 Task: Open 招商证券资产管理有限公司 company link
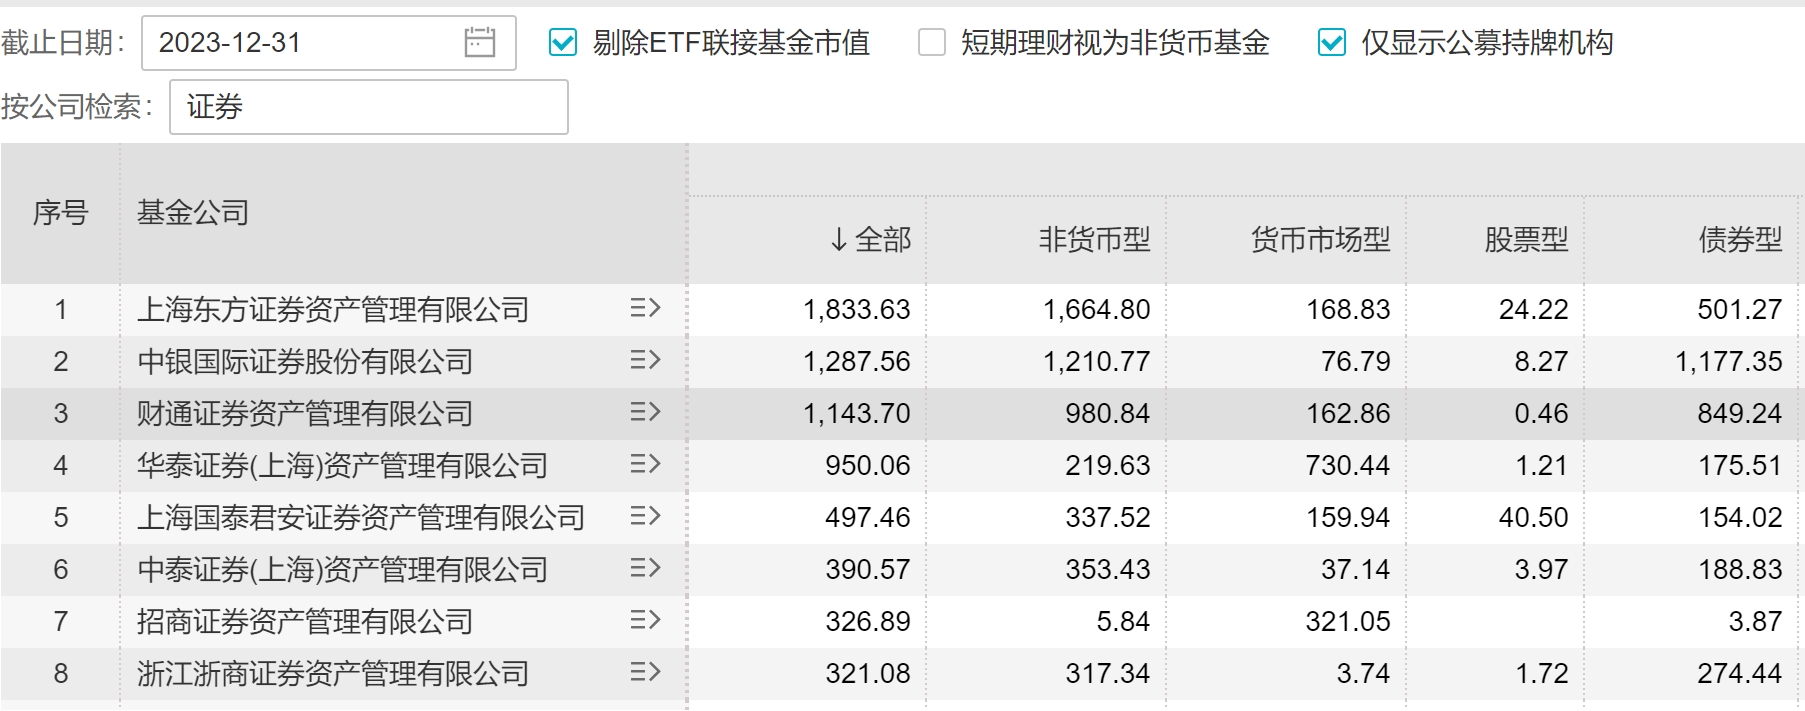(x=305, y=621)
